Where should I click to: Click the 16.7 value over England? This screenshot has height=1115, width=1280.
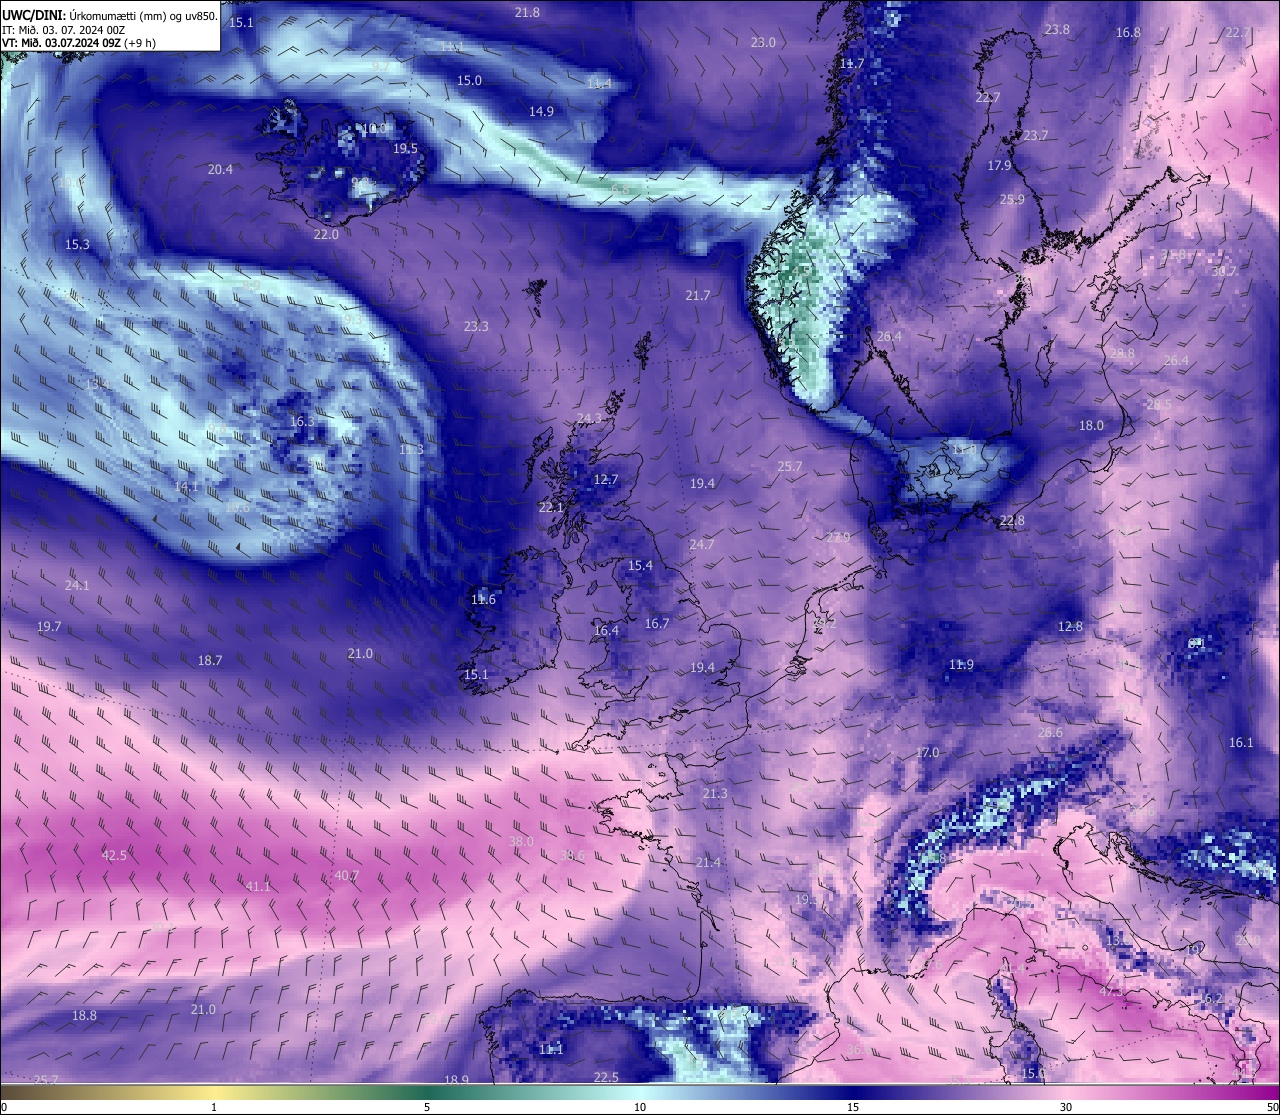[x=657, y=623]
